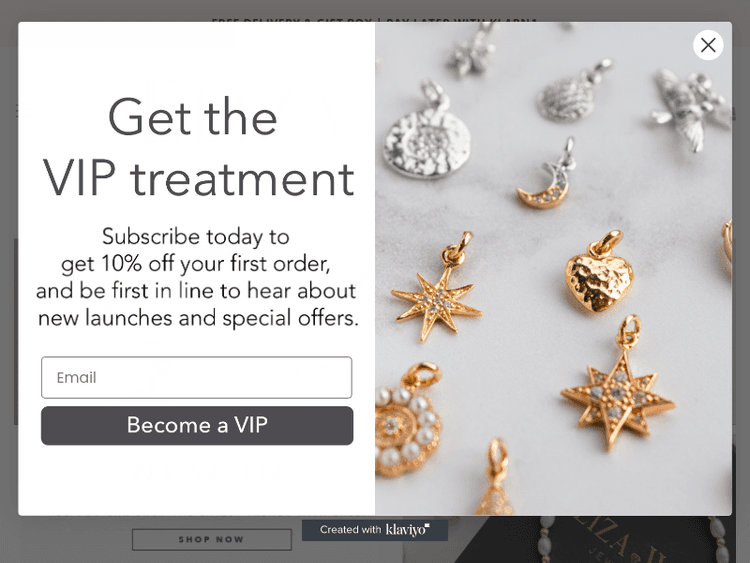Click the small silver charm at image top

coord(470,50)
